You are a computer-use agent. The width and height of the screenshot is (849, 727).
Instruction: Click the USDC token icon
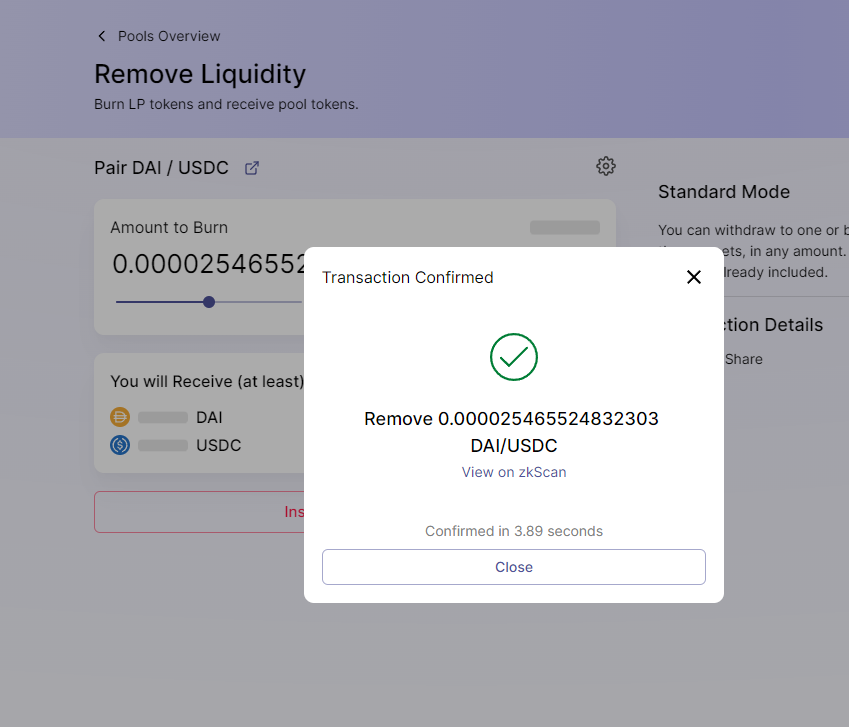point(120,445)
